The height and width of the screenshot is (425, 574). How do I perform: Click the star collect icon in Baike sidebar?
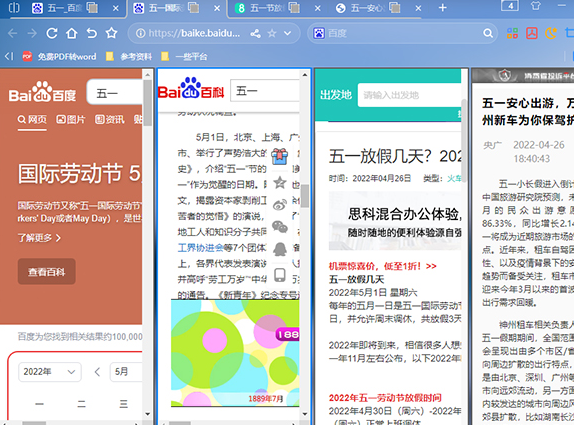[x=280, y=182]
